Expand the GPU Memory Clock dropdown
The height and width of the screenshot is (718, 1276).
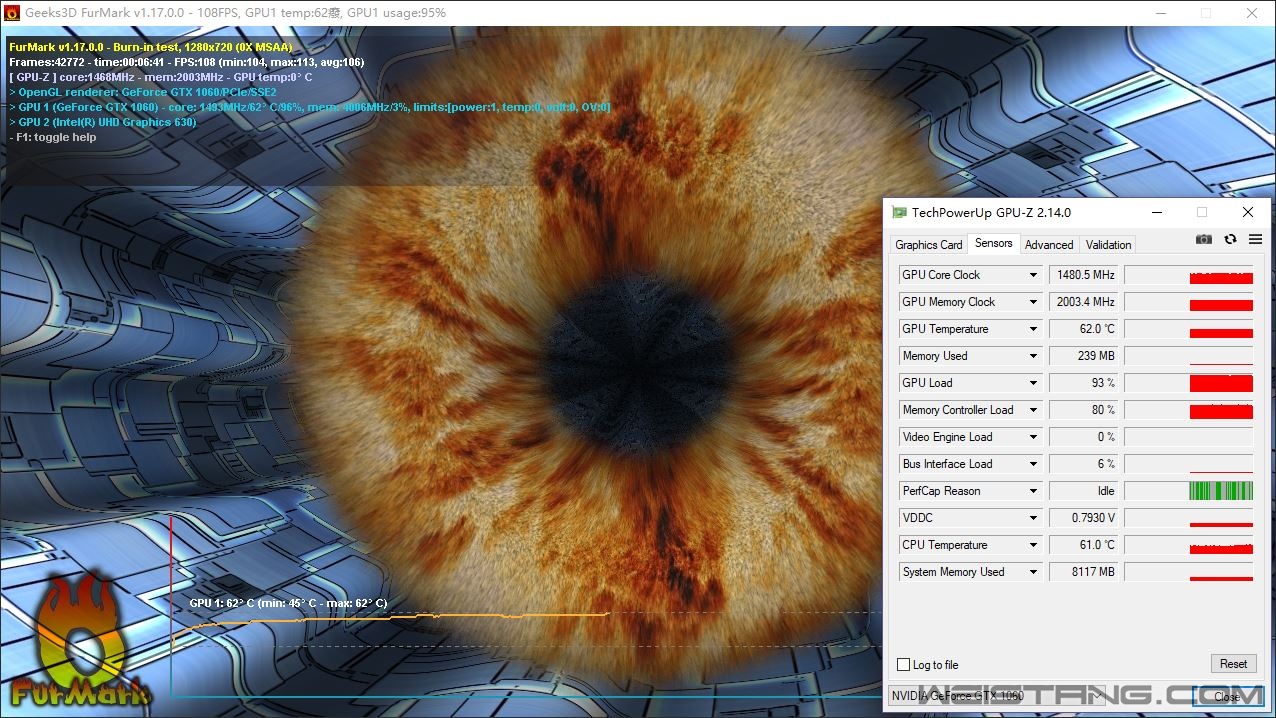click(x=1034, y=302)
